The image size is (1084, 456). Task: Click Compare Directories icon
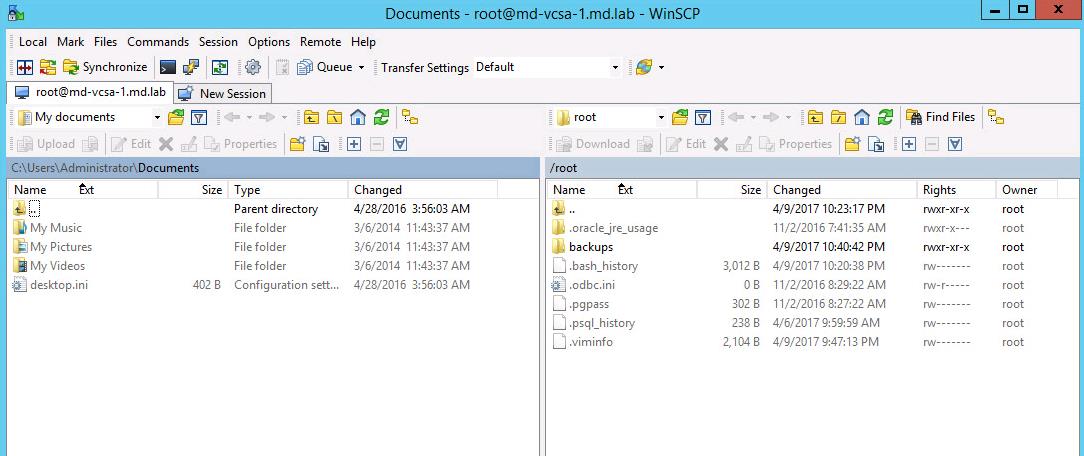click(25, 67)
